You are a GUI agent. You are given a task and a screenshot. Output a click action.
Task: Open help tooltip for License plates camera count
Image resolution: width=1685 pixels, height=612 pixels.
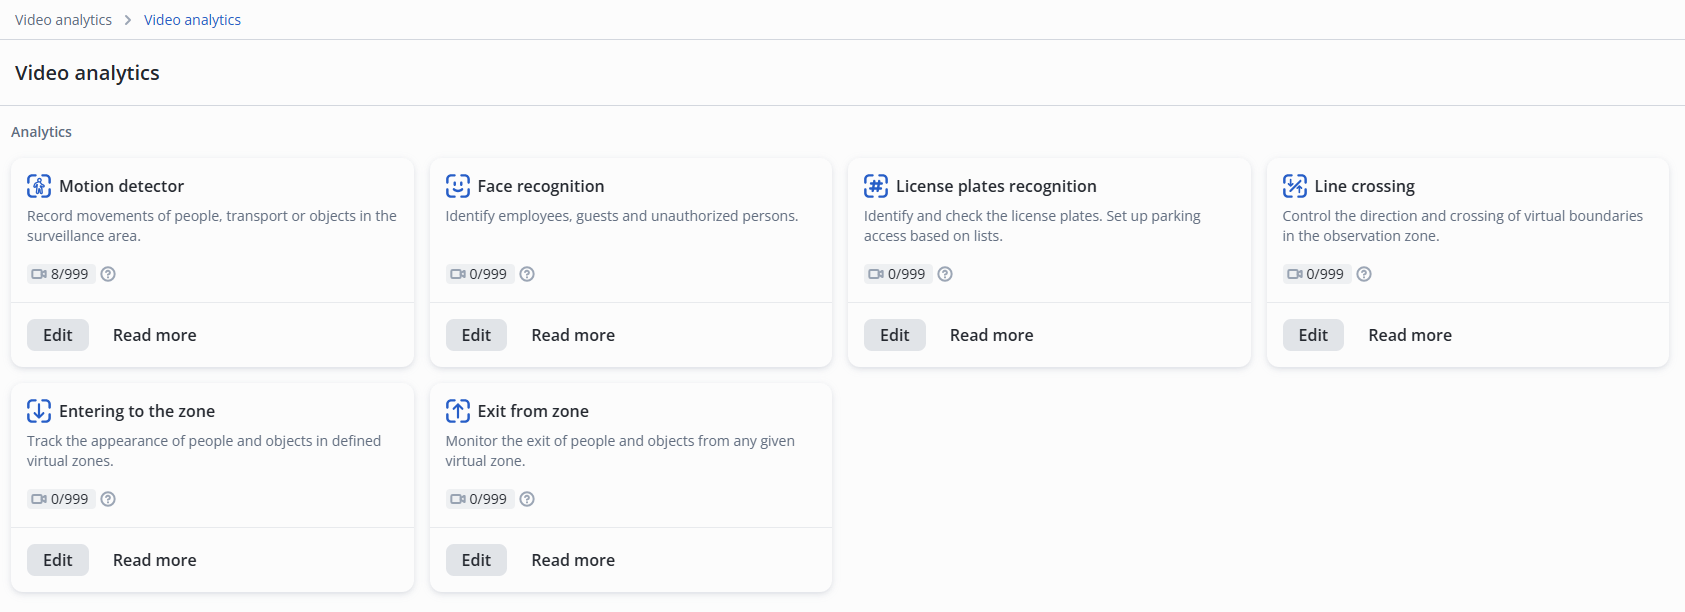coord(945,274)
